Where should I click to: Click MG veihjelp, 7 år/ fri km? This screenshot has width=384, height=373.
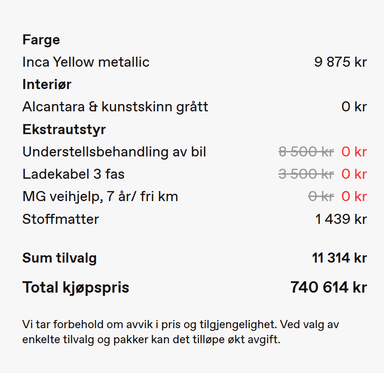coord(100,196)
